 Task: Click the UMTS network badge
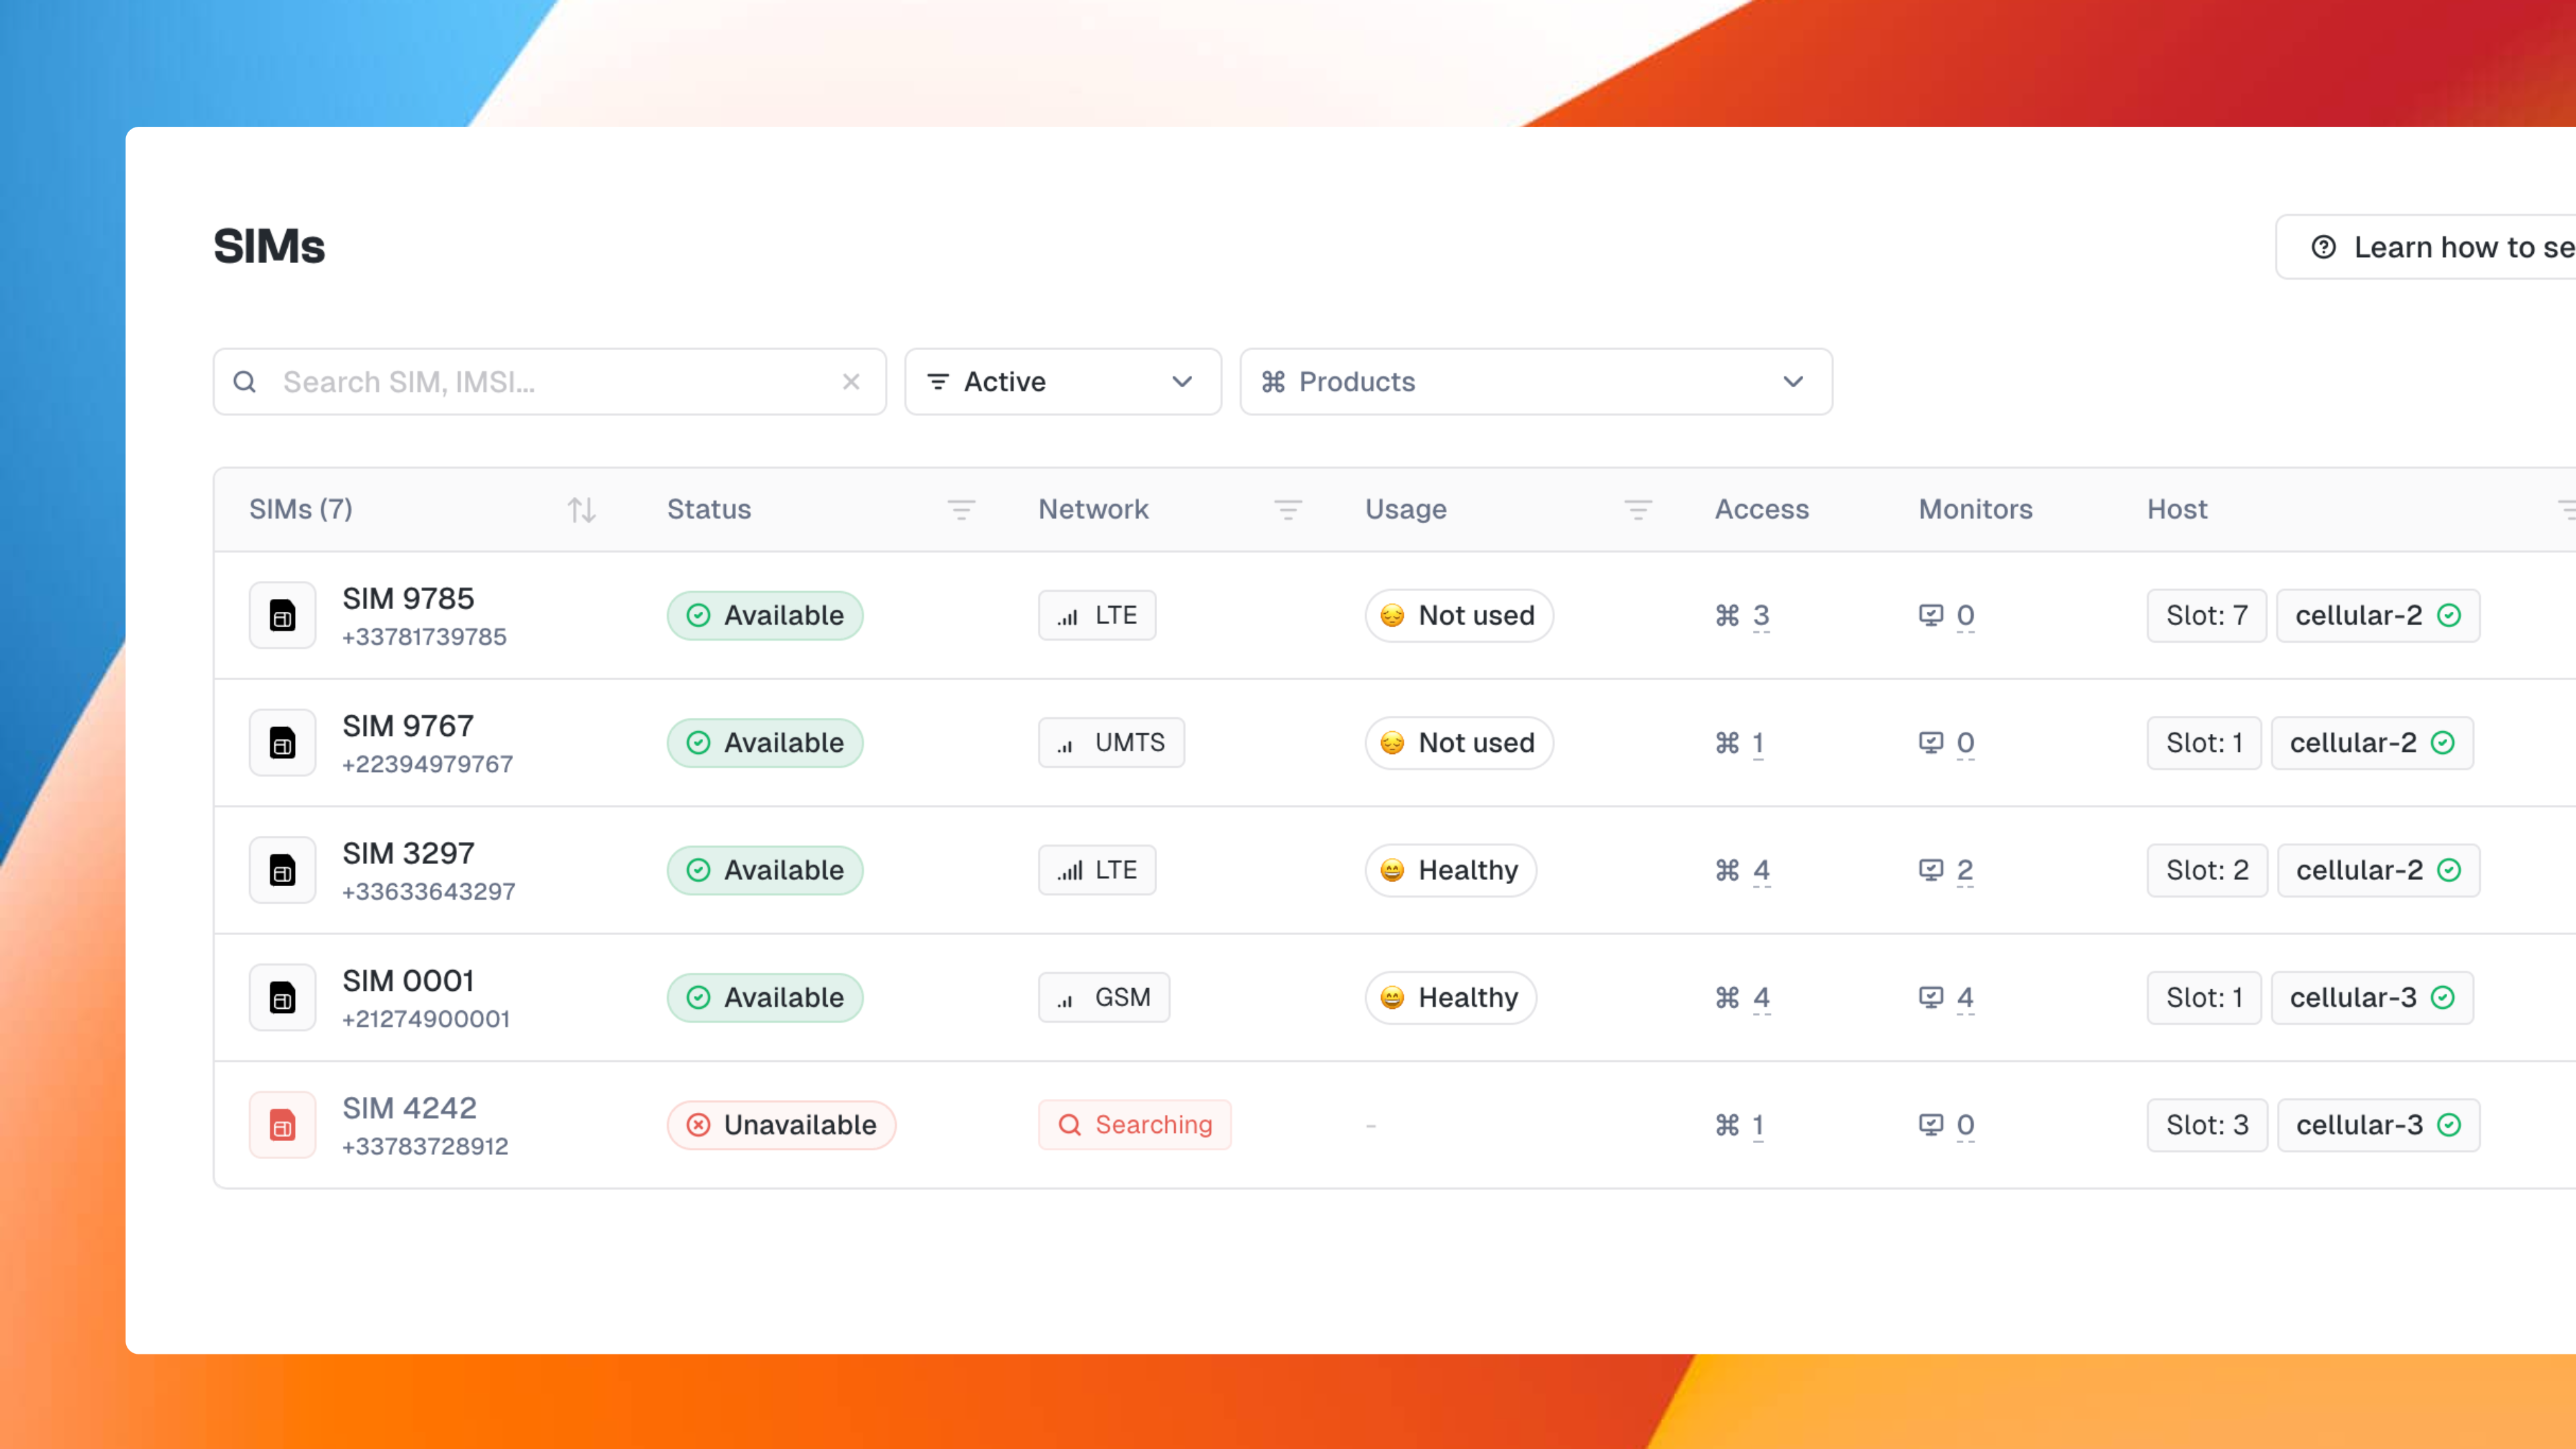point(1111,743)
